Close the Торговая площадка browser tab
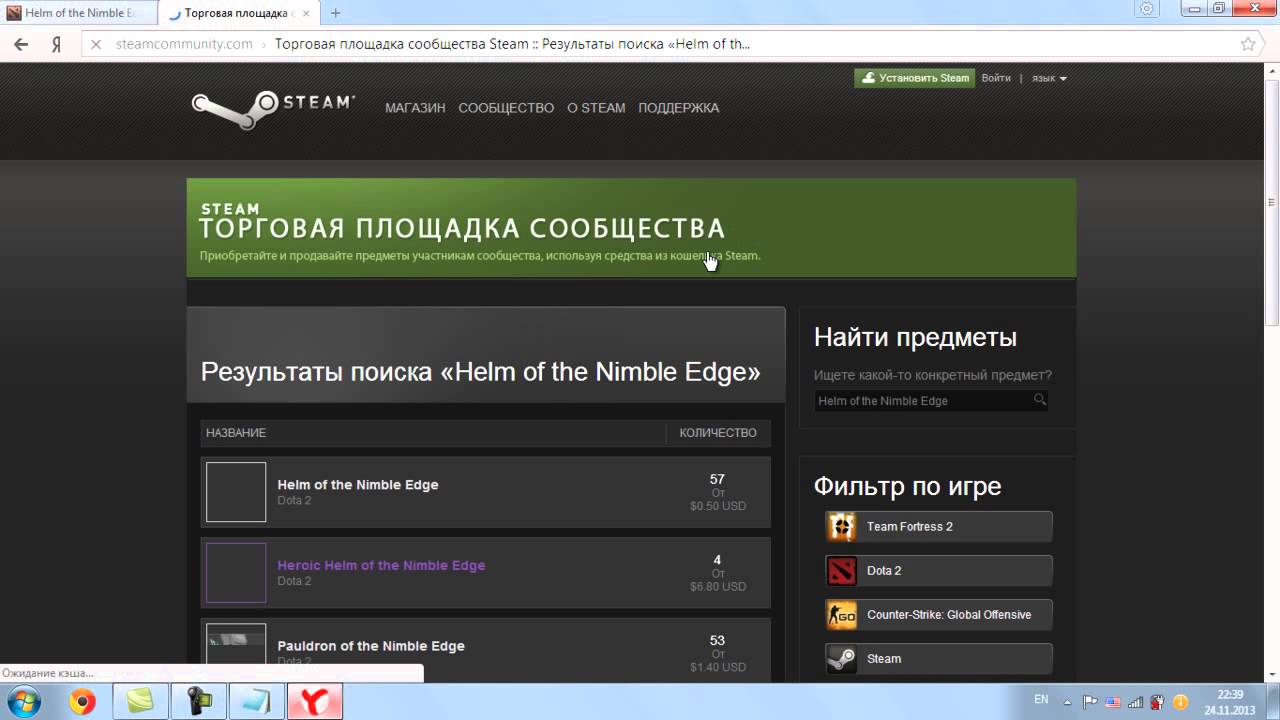Screen dimensions: 1280x720 click(x=306, y=13)
